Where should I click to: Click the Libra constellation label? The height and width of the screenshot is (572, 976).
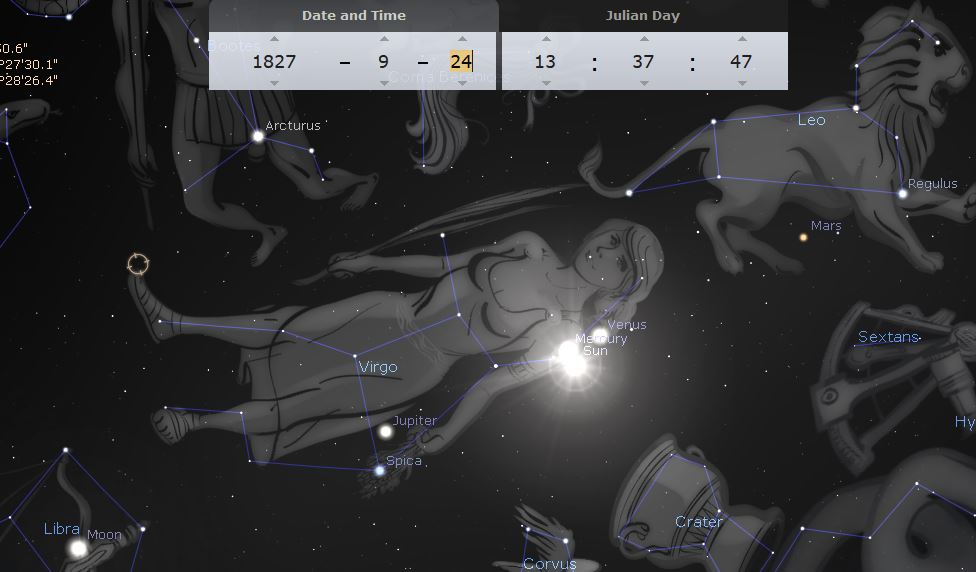[62, 529]
